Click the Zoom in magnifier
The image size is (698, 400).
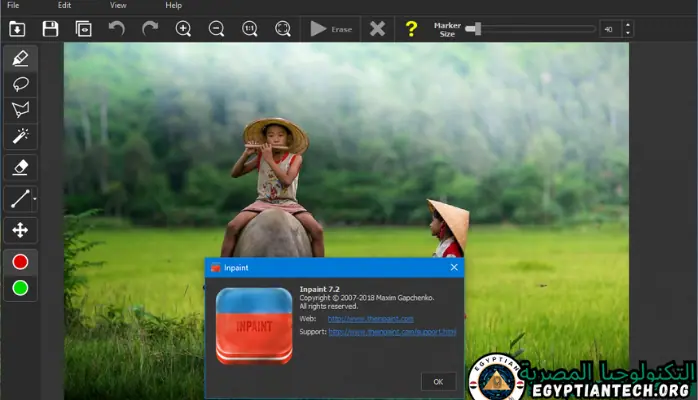click(x=183, y=29)
